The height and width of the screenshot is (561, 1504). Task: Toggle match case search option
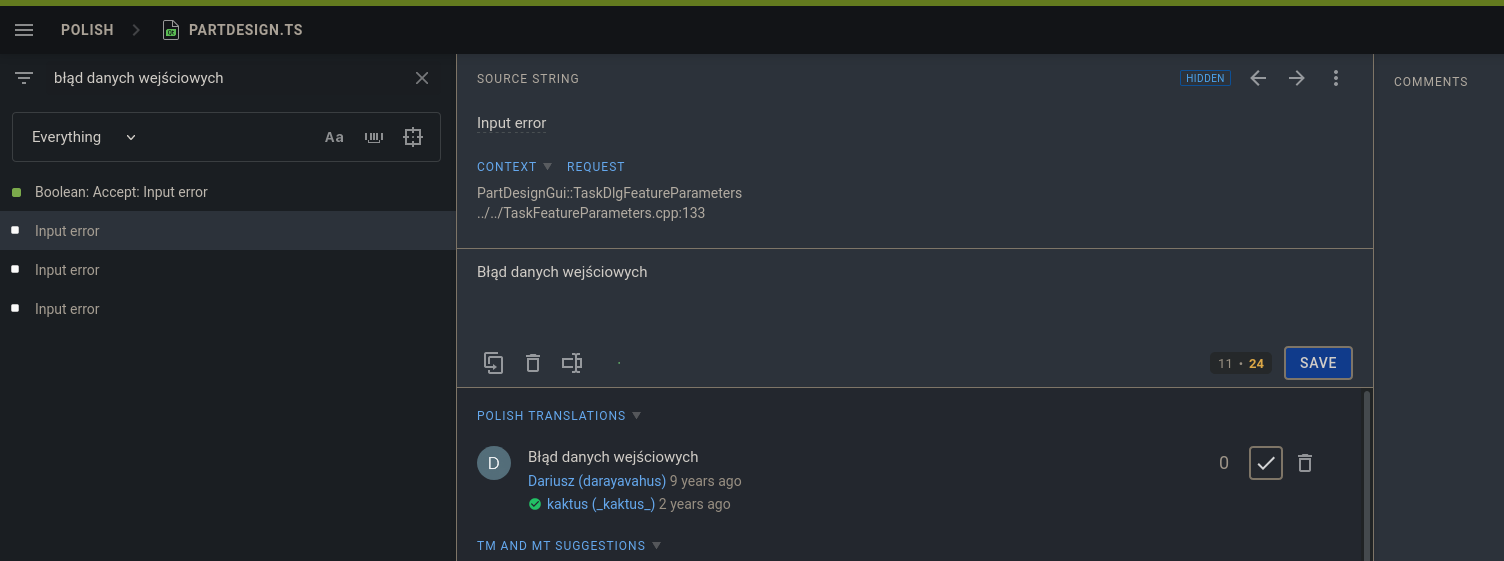coord(334,137)
